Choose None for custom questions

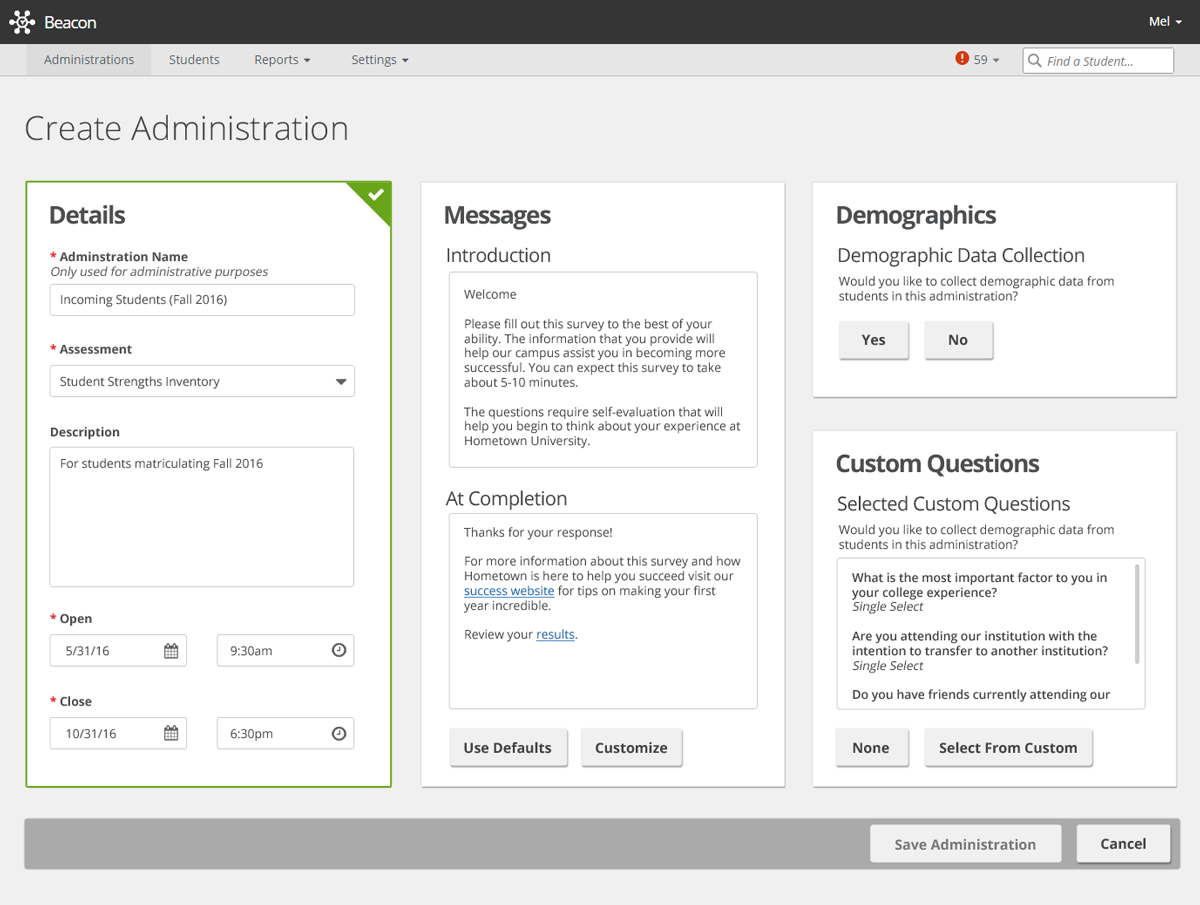coord(871,747)
